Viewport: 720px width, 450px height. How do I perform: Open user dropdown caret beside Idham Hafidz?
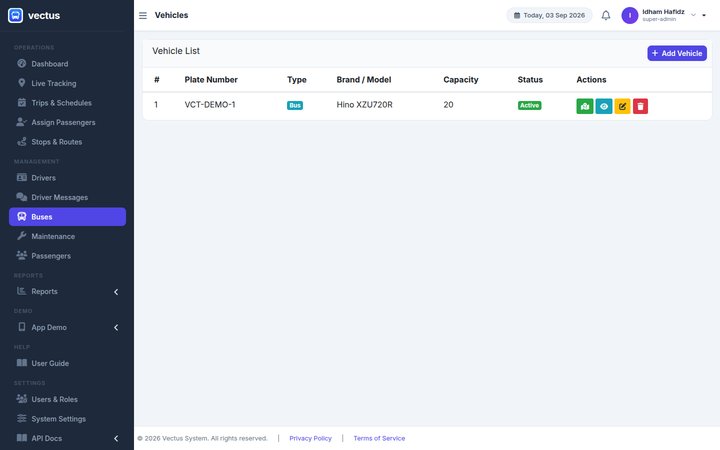click(x=704, y=15)
